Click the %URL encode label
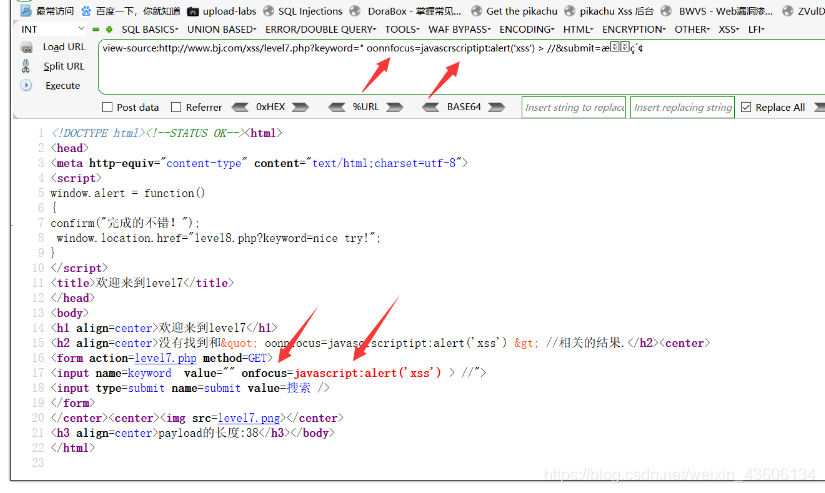 [366, 107]
